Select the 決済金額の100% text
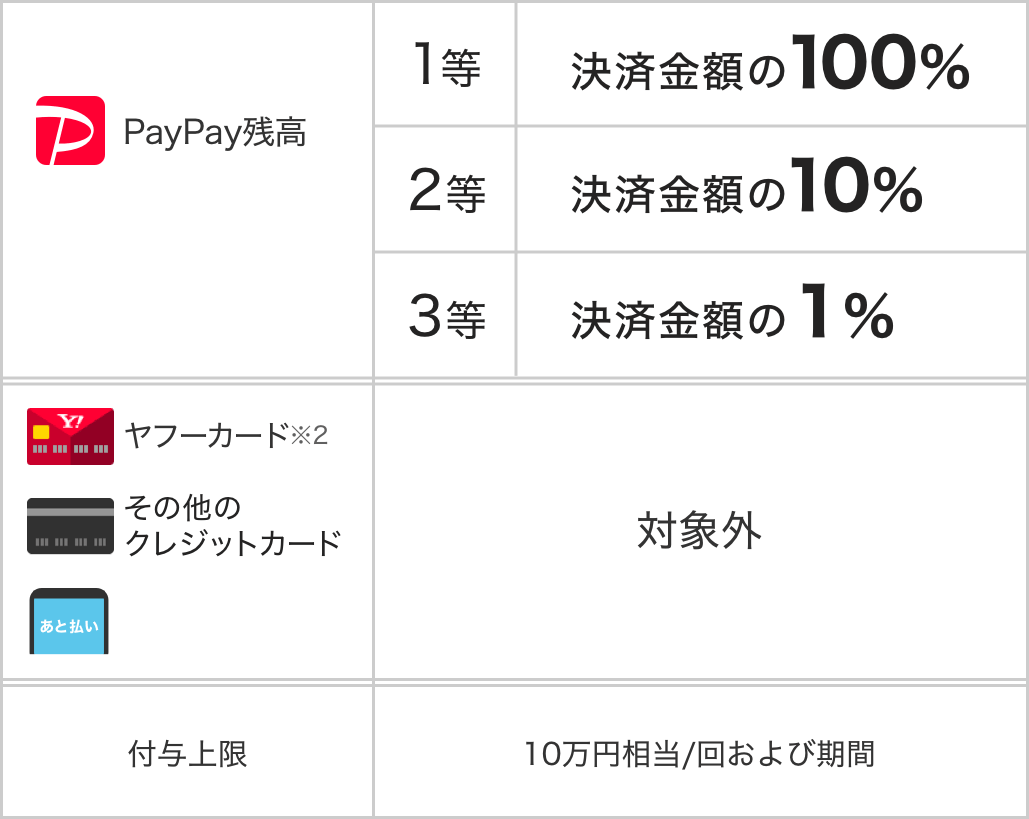Screen dimensions: 1029x819 pos(770,68)
